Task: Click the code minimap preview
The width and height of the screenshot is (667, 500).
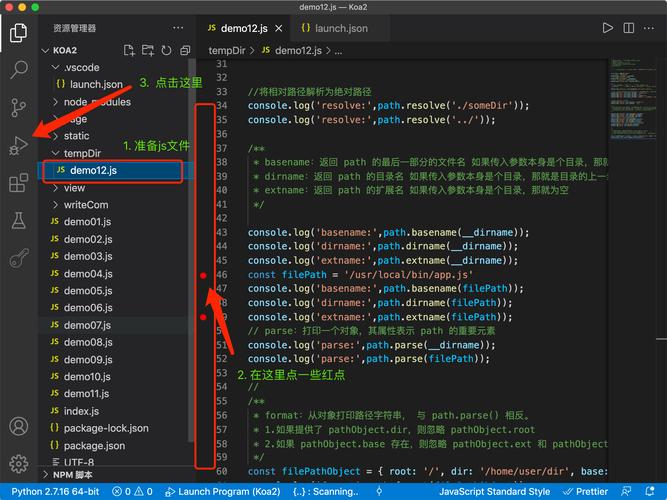Action: click(x=633, y=99)
